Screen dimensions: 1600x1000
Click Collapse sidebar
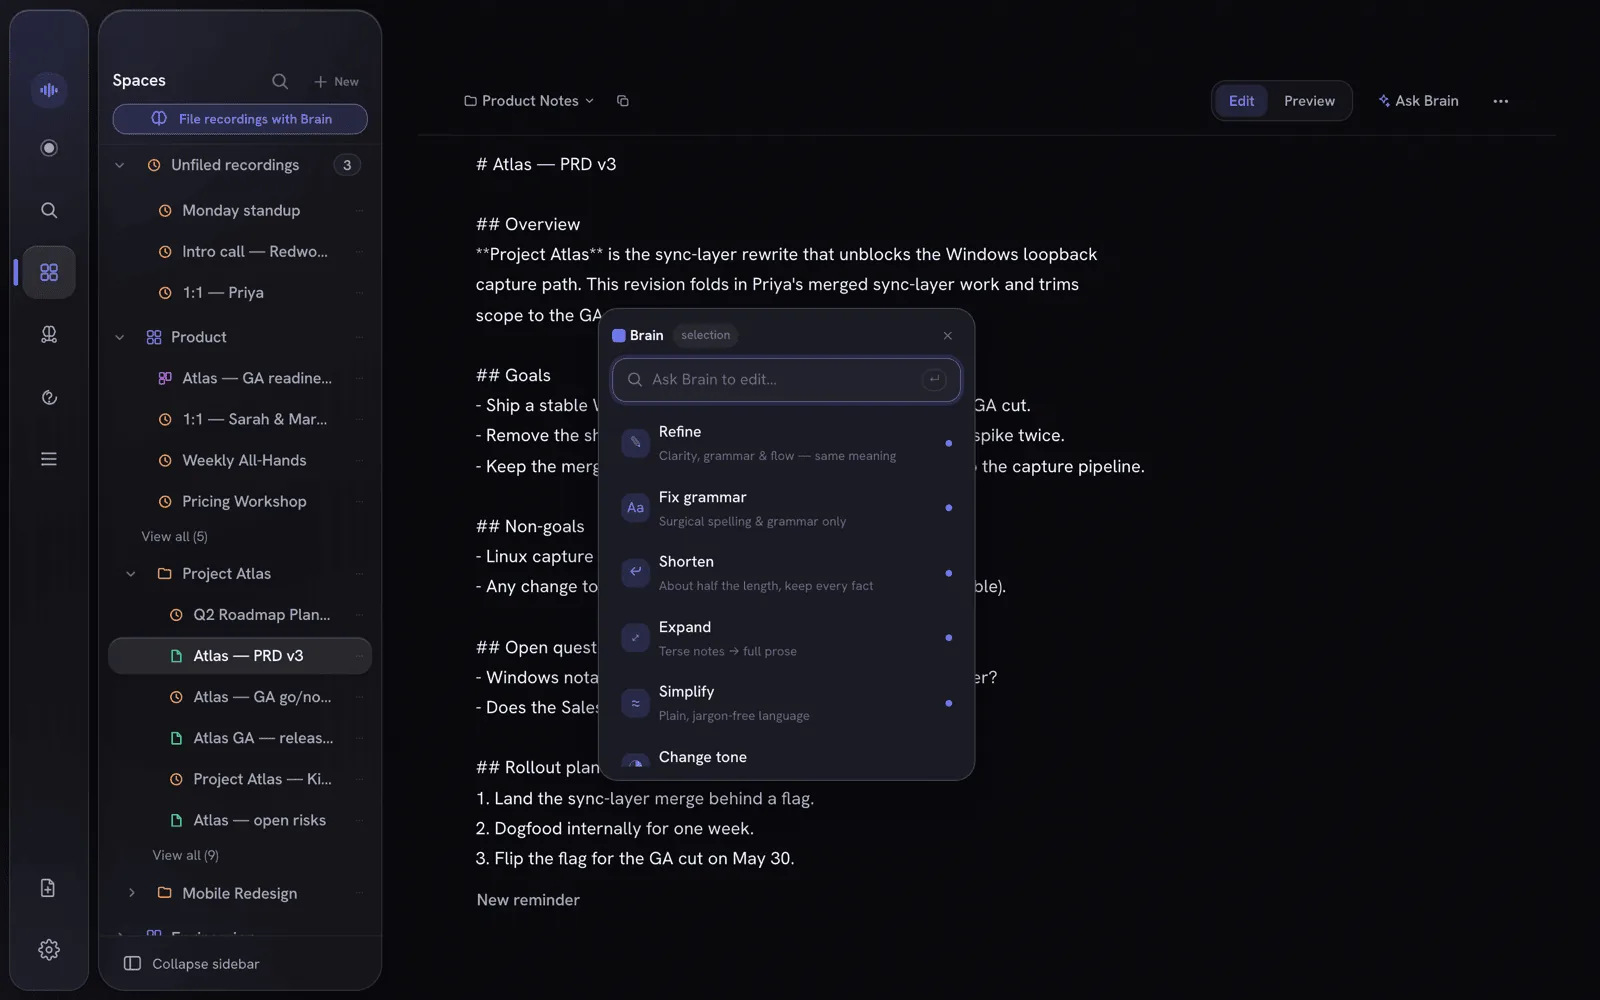191,964
